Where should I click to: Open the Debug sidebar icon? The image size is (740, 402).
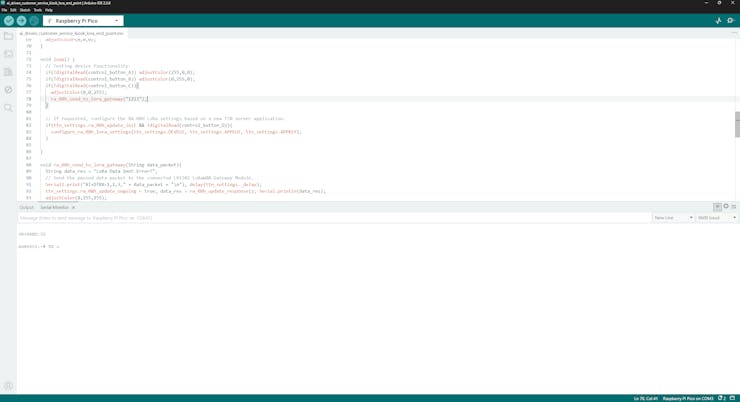pos(8,90)
